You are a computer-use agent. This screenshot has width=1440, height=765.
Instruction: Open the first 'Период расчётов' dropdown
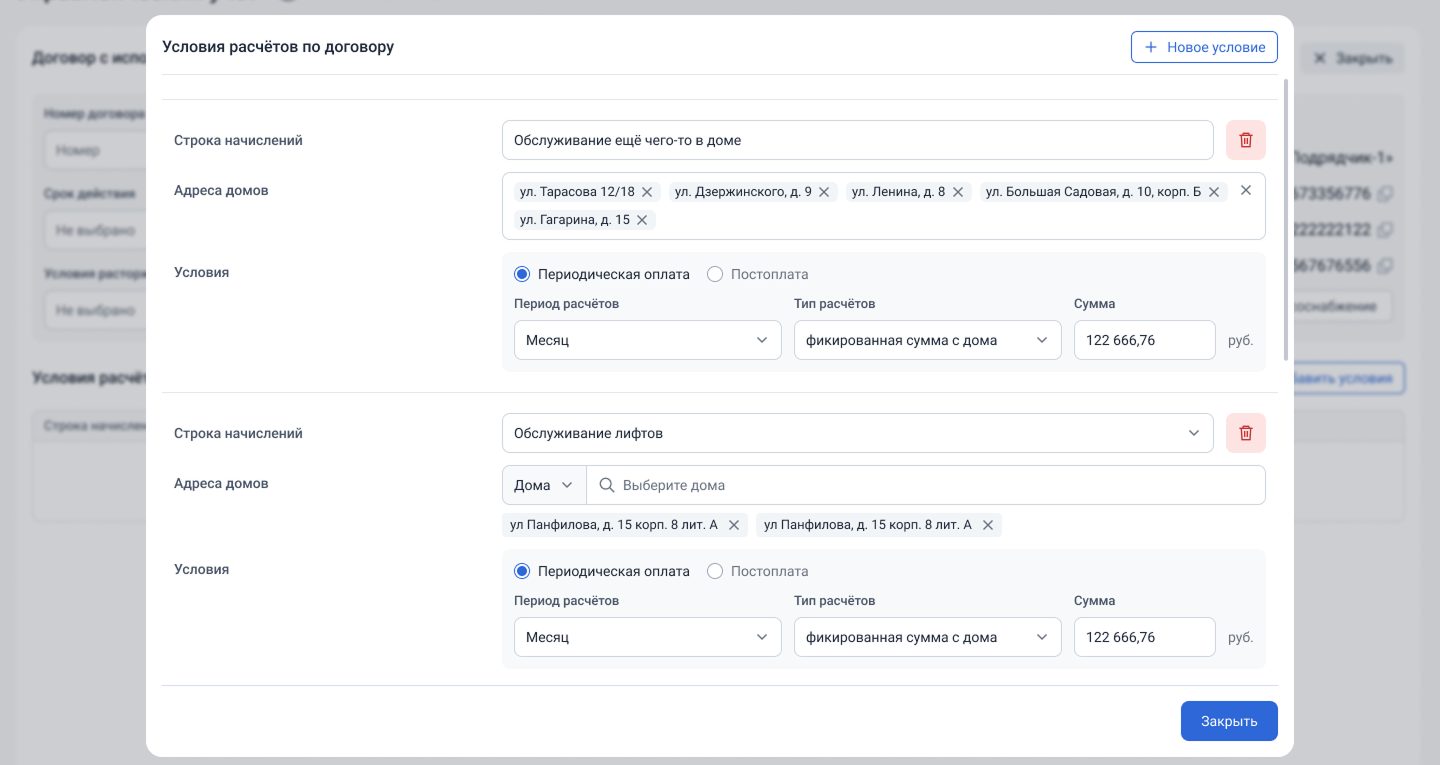tap(647, 340)
